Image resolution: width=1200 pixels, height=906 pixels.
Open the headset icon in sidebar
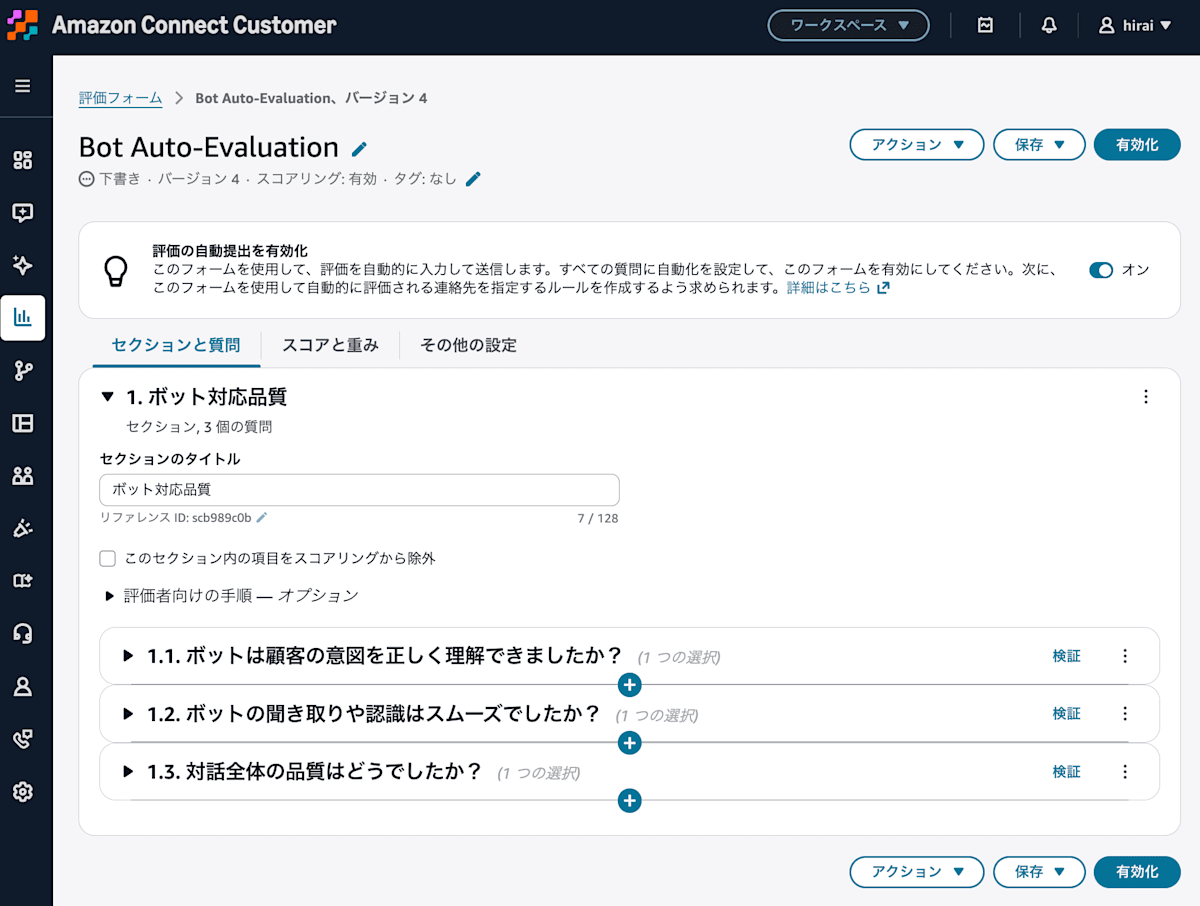coord(22,633)
